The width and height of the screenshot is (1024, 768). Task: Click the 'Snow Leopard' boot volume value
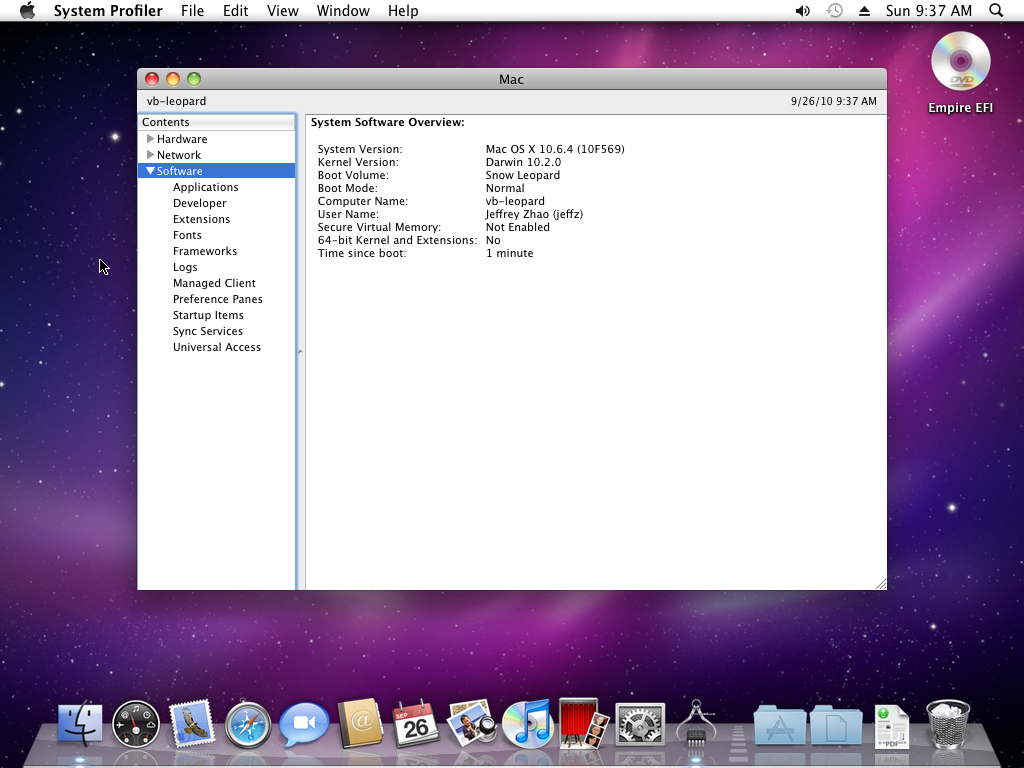522,175
